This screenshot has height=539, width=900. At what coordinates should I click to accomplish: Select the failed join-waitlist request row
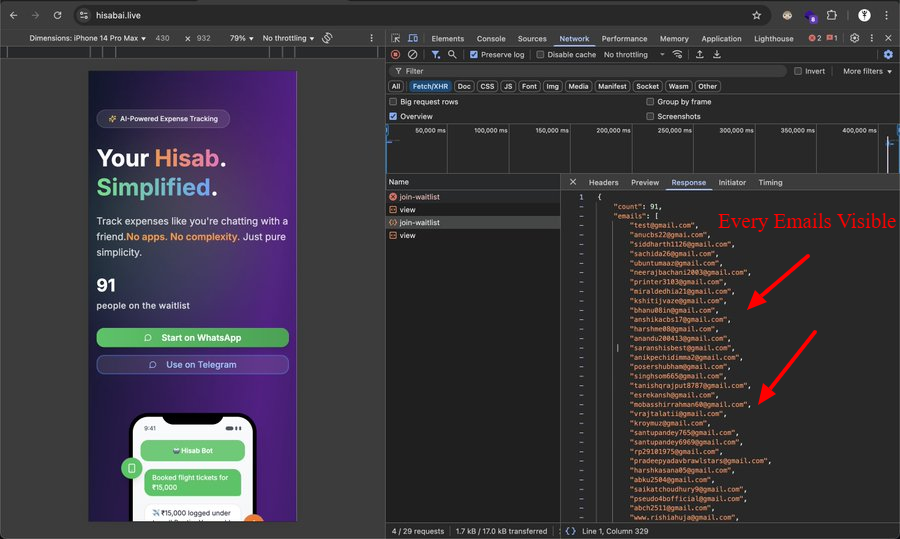click(x=473, y=196)
